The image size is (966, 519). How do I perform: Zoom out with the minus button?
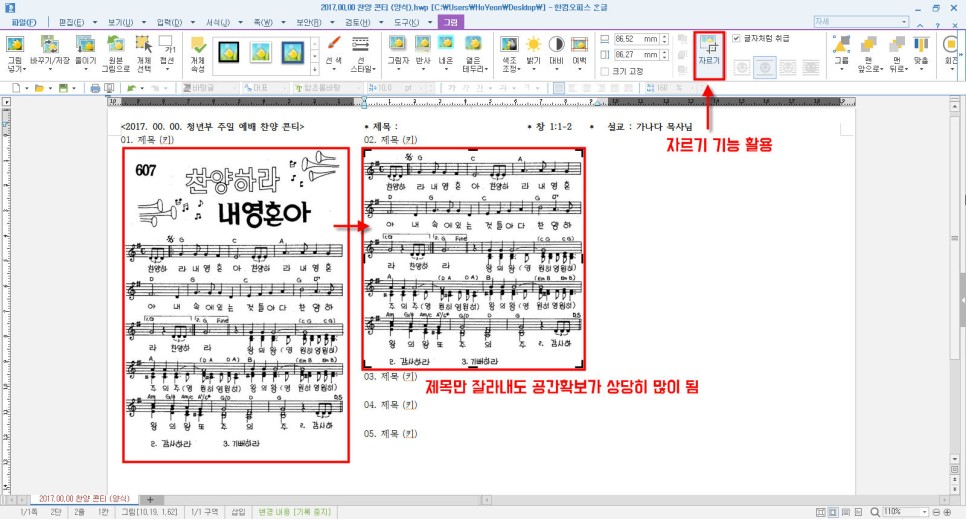936,512
